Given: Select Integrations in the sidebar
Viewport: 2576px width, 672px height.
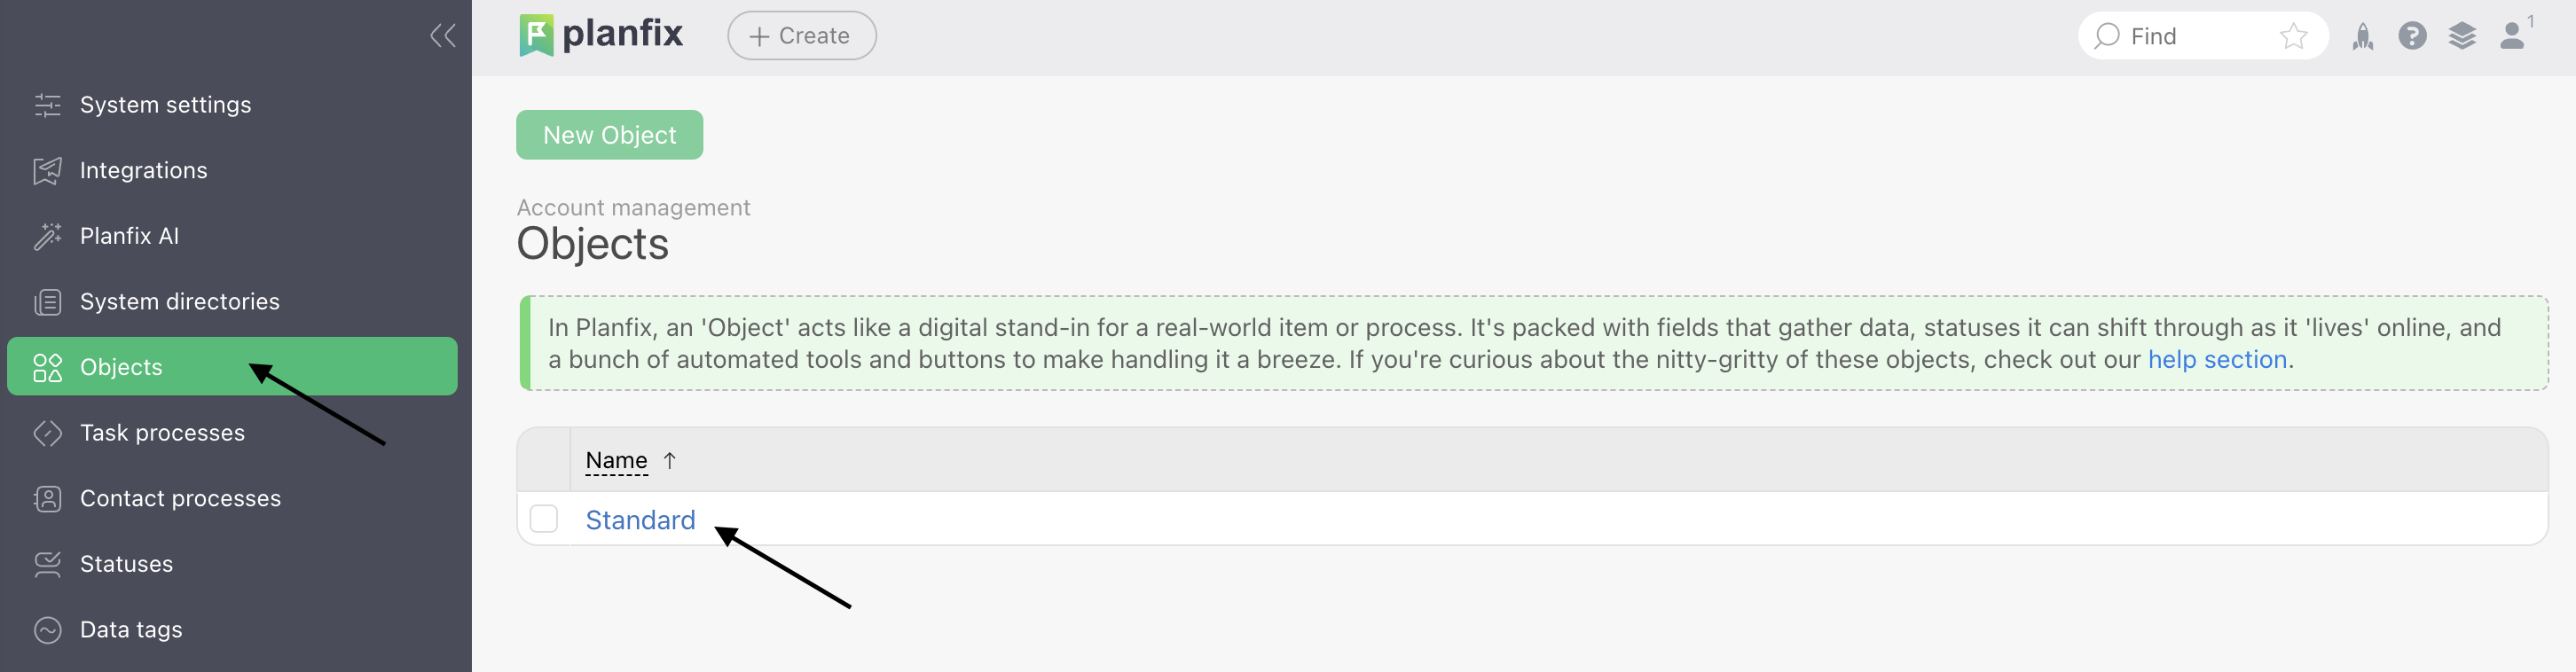Looking at the screenshot, I should tap(143, 171).
